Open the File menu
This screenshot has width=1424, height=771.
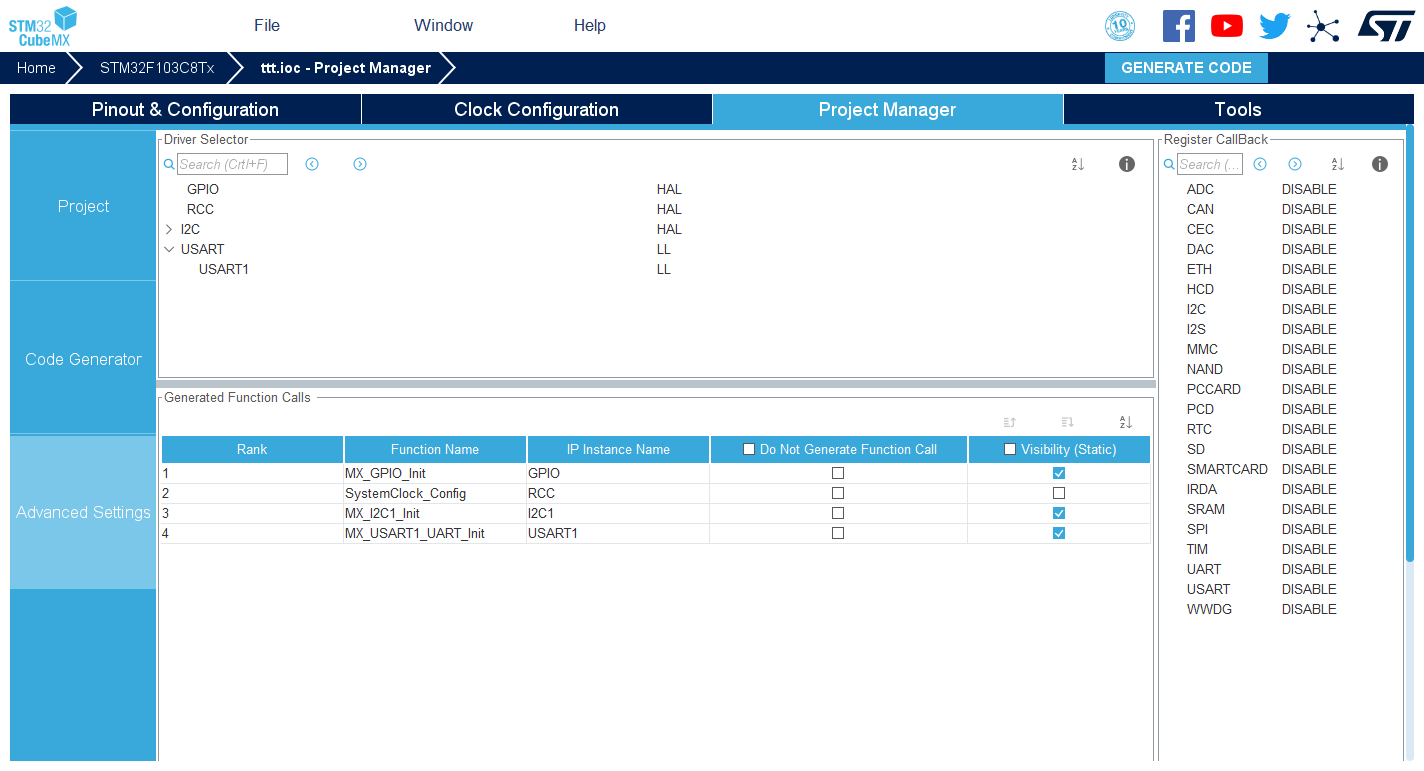click(267, 26)
